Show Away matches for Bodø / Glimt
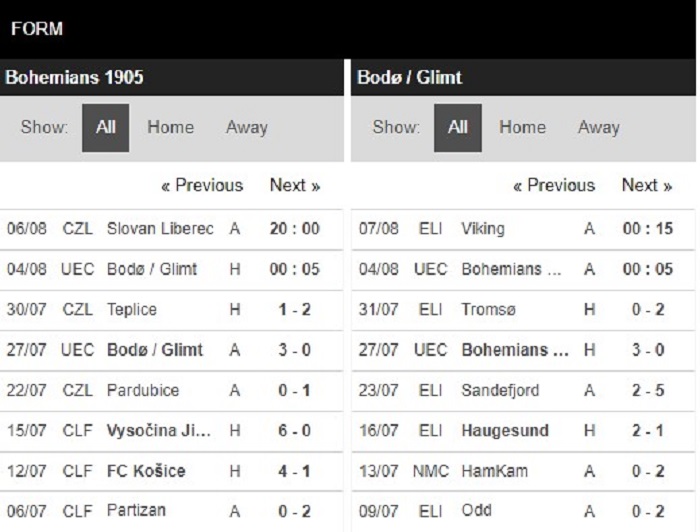The height and width of the screenshot is (532, 700). [599, 128]
